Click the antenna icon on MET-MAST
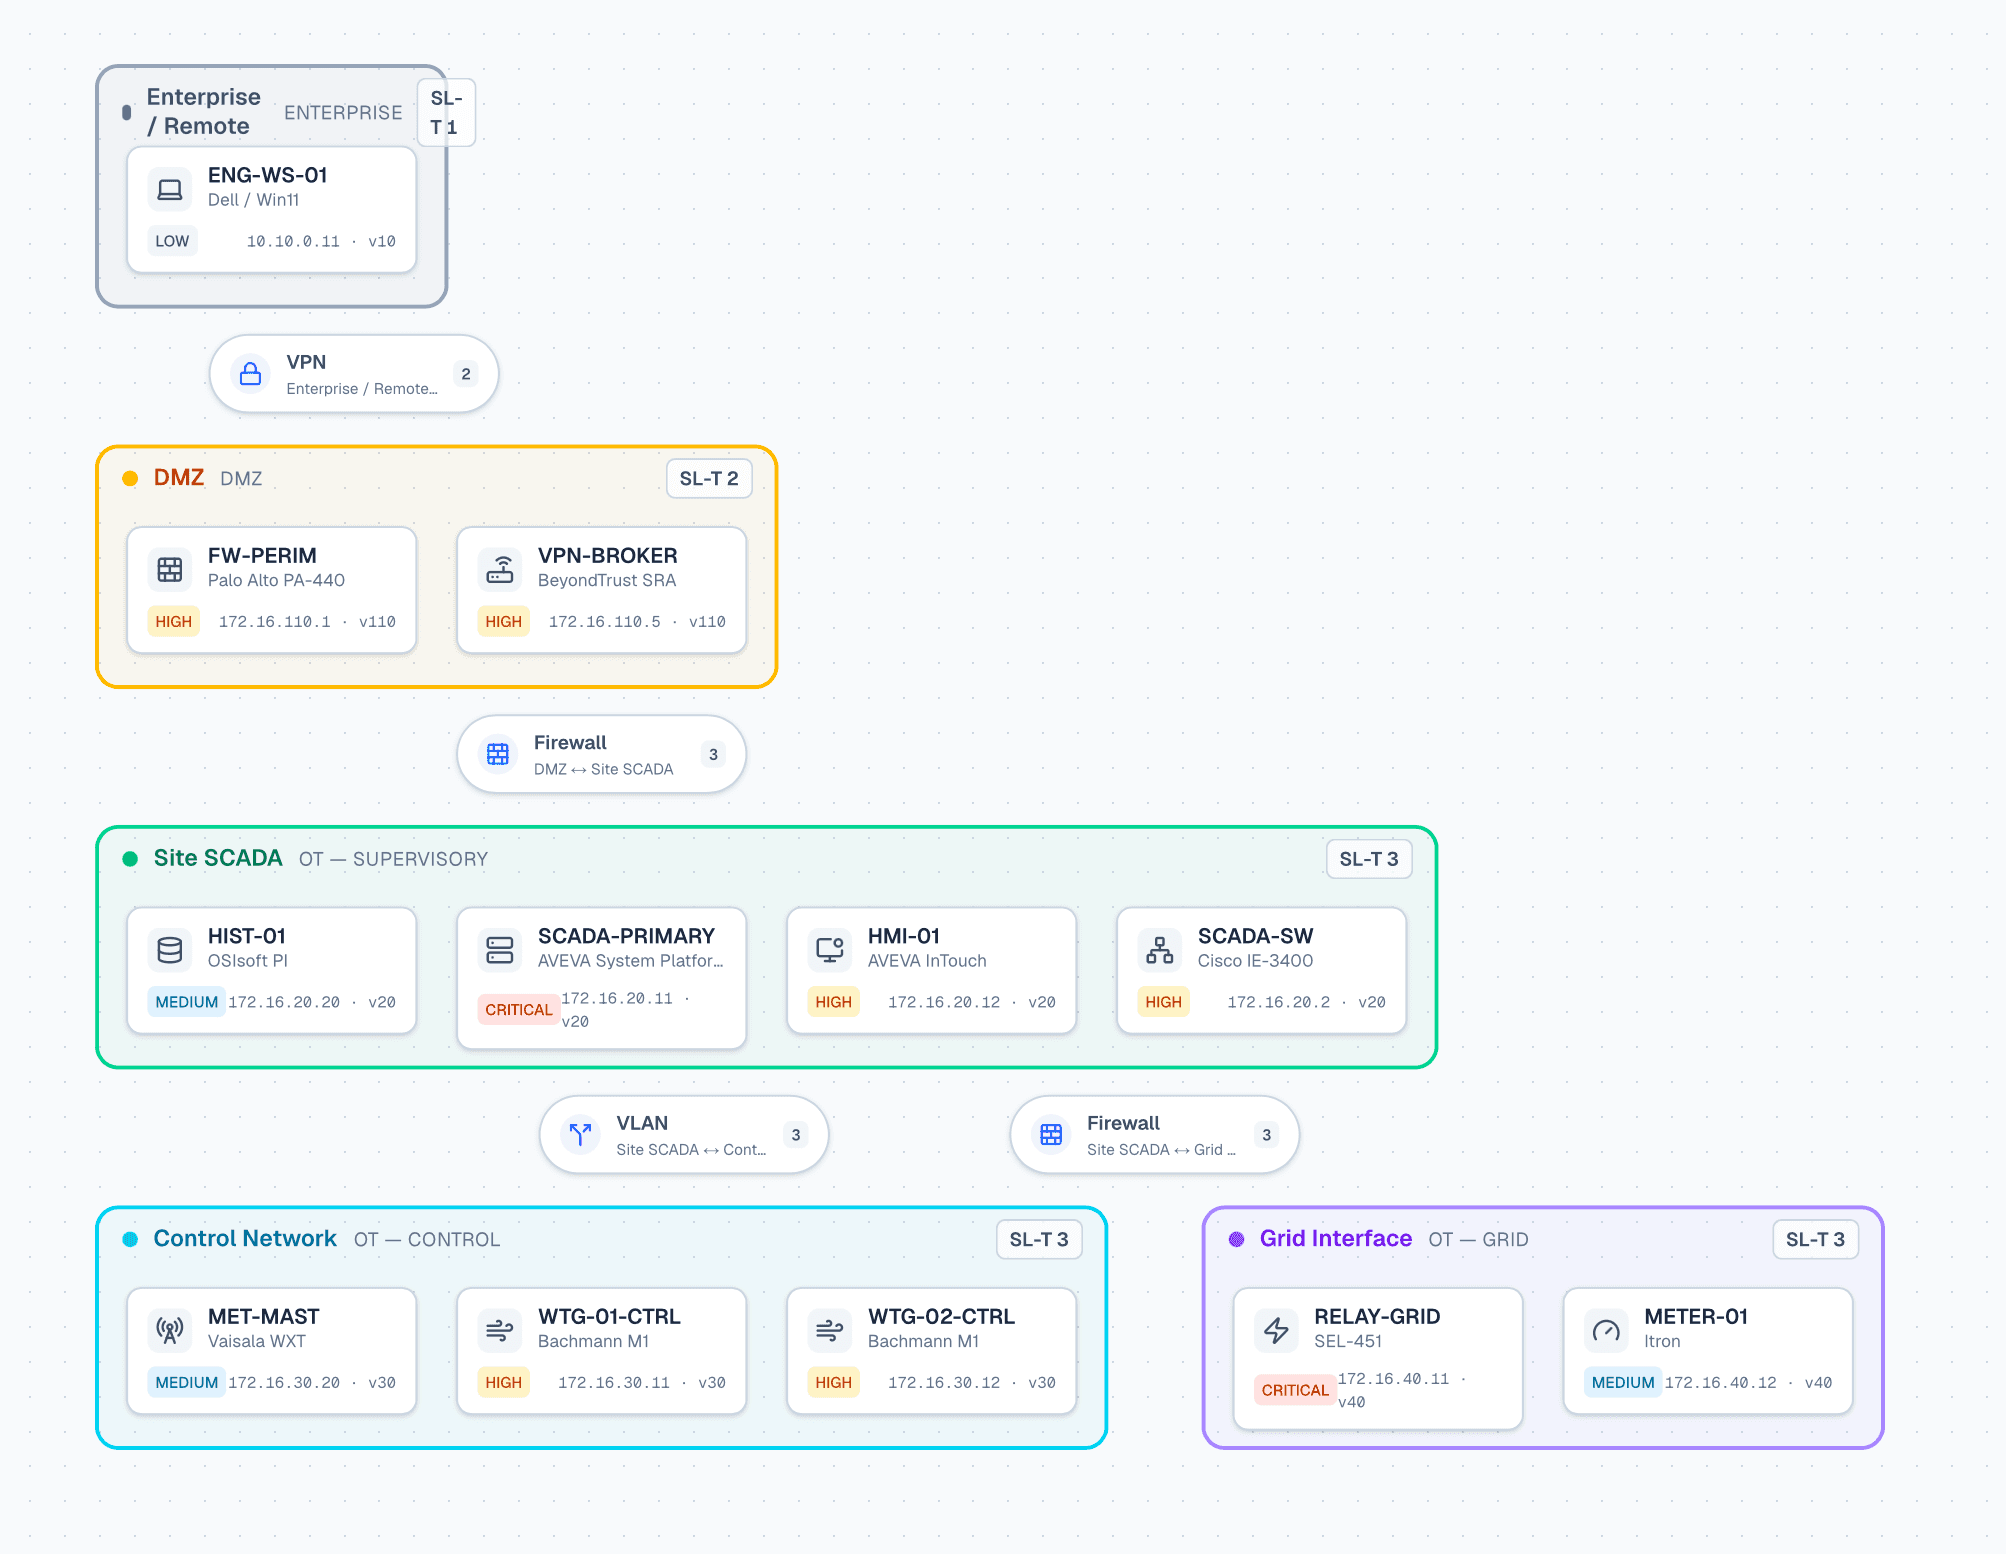 (170, 1331)
